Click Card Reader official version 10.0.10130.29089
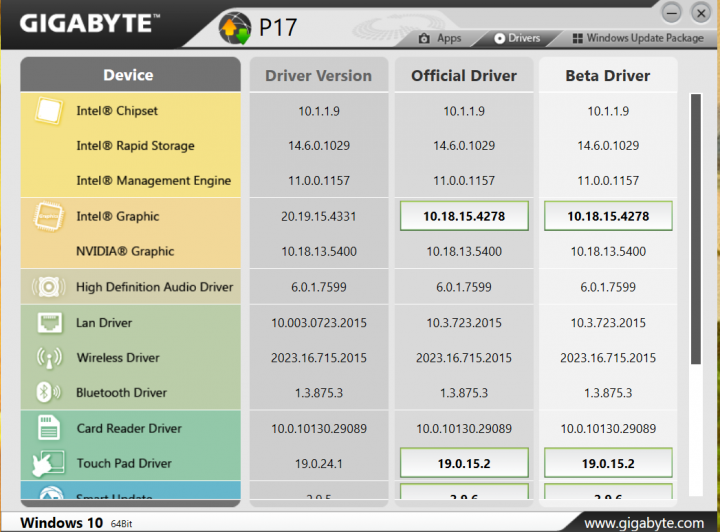This screenshot has width=720, height=532. pyautogui.click(x=464, y=429)
